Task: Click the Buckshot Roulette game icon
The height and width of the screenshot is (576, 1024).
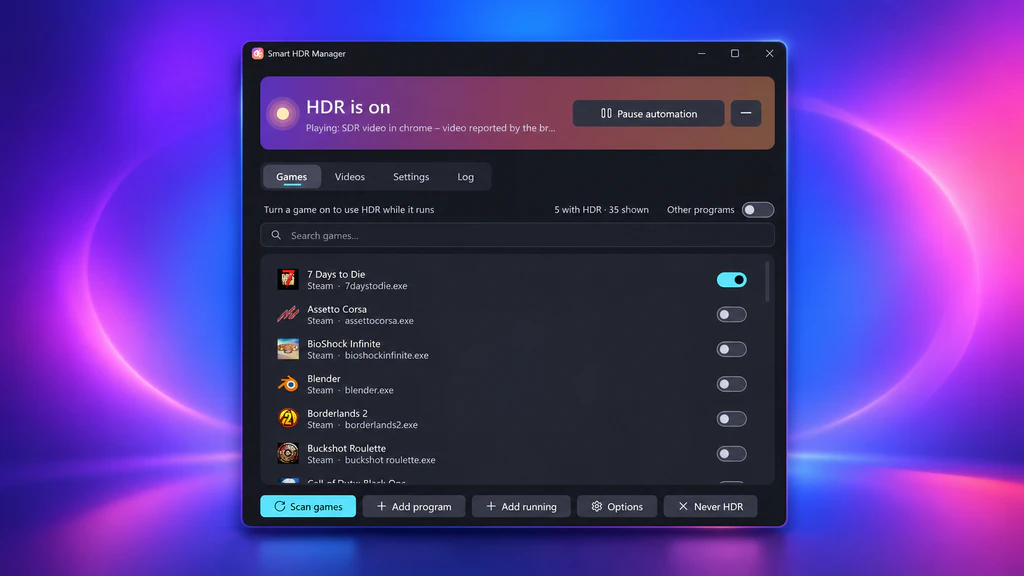Action: [x=287, y=453]
